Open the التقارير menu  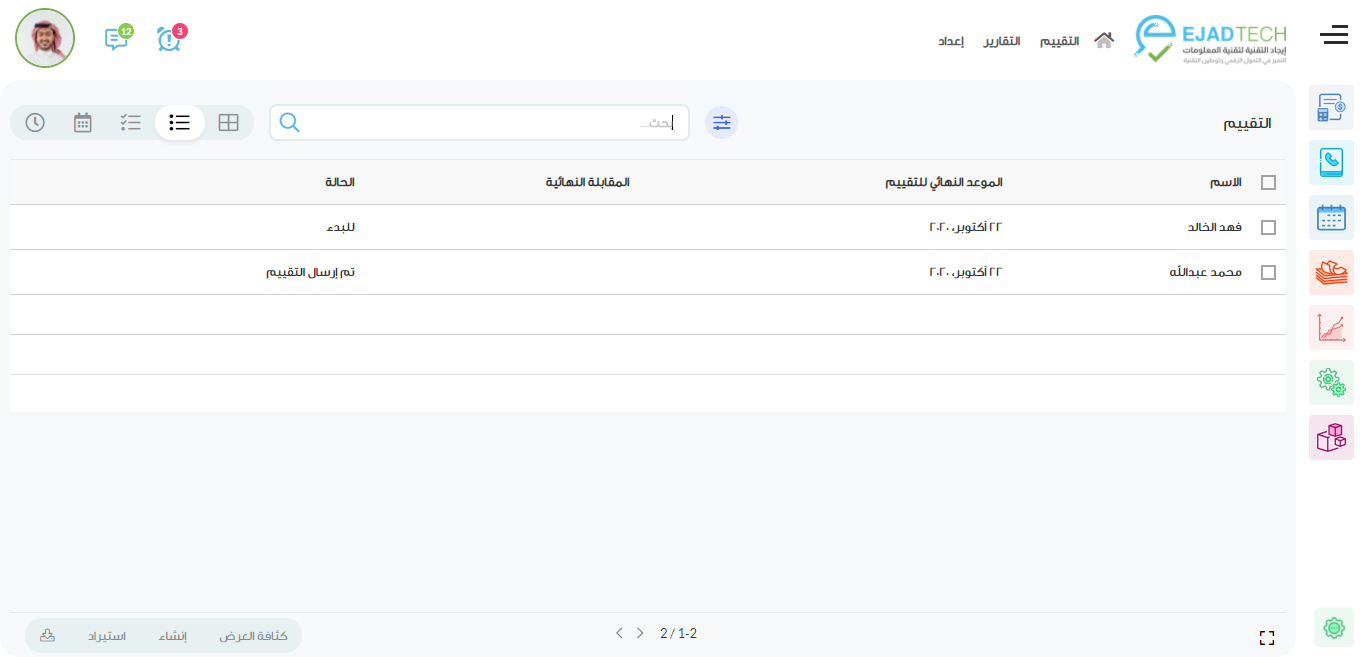1001,41
